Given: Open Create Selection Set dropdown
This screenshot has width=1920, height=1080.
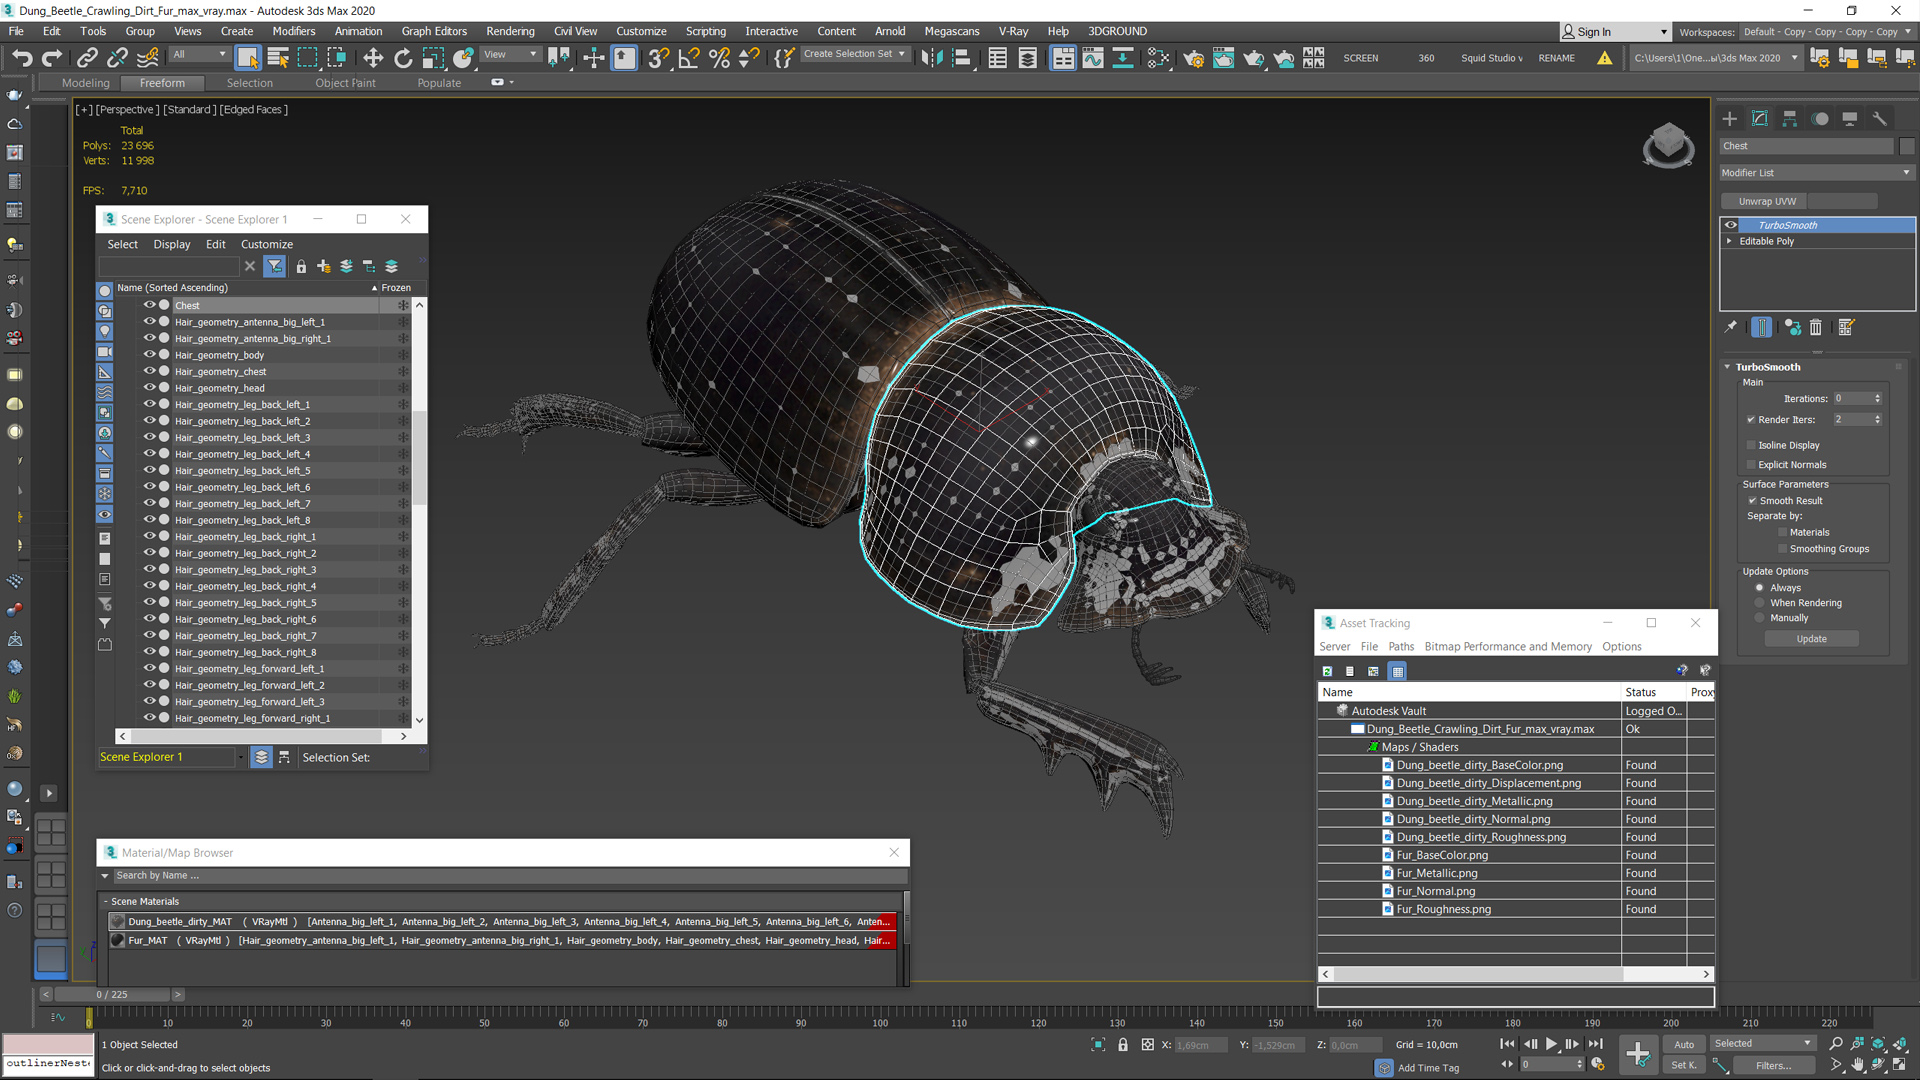Looking at the screenshot, I should [x=855, y=54].
